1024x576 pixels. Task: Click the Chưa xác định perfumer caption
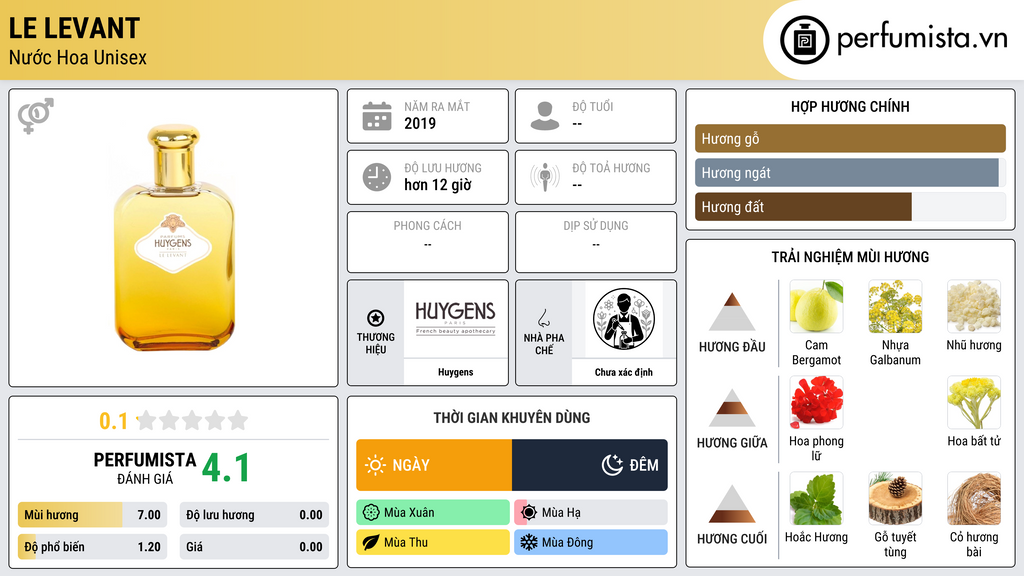[x=624, y=372]
